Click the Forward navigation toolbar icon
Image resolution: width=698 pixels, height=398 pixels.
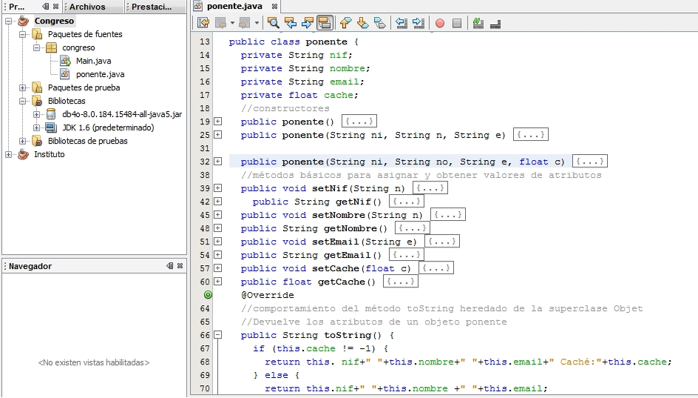point(244,23)
